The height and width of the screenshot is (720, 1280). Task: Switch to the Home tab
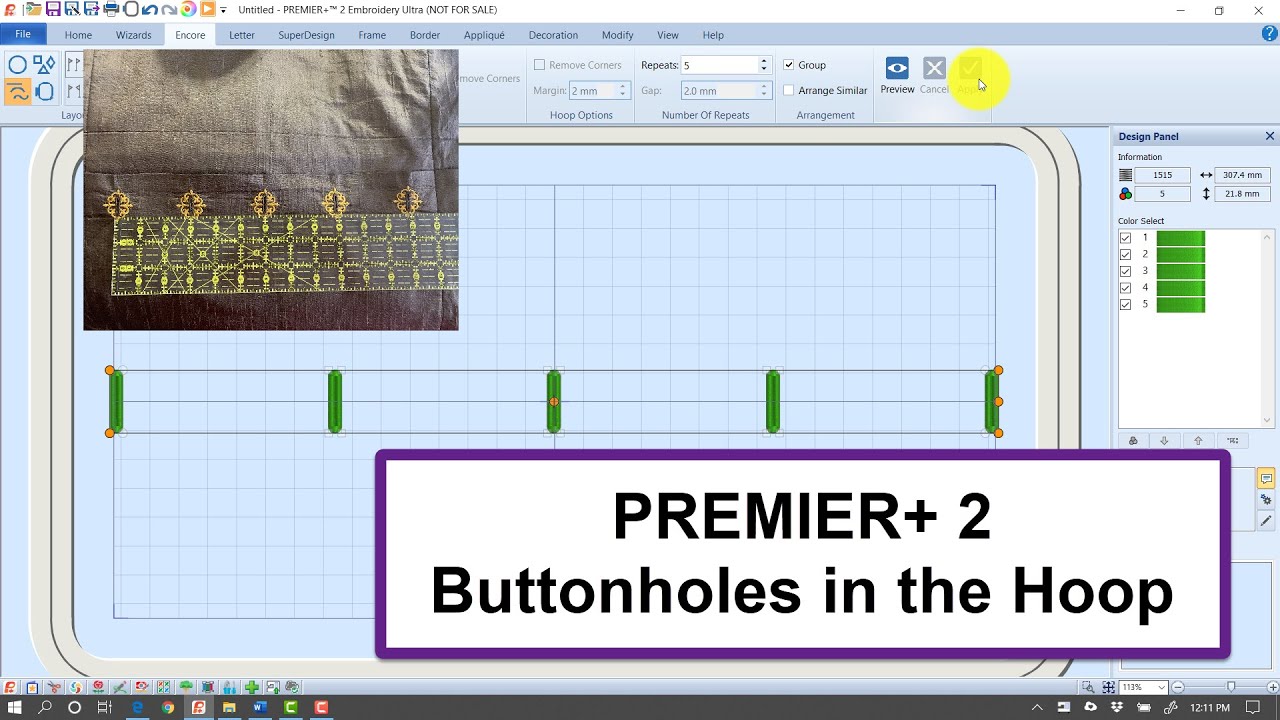pos(78,35)
